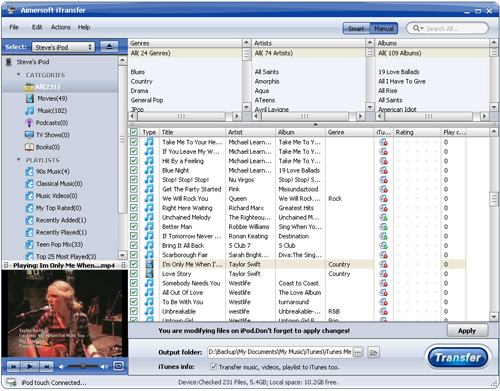Select the Music(182) category

point(52,111)
